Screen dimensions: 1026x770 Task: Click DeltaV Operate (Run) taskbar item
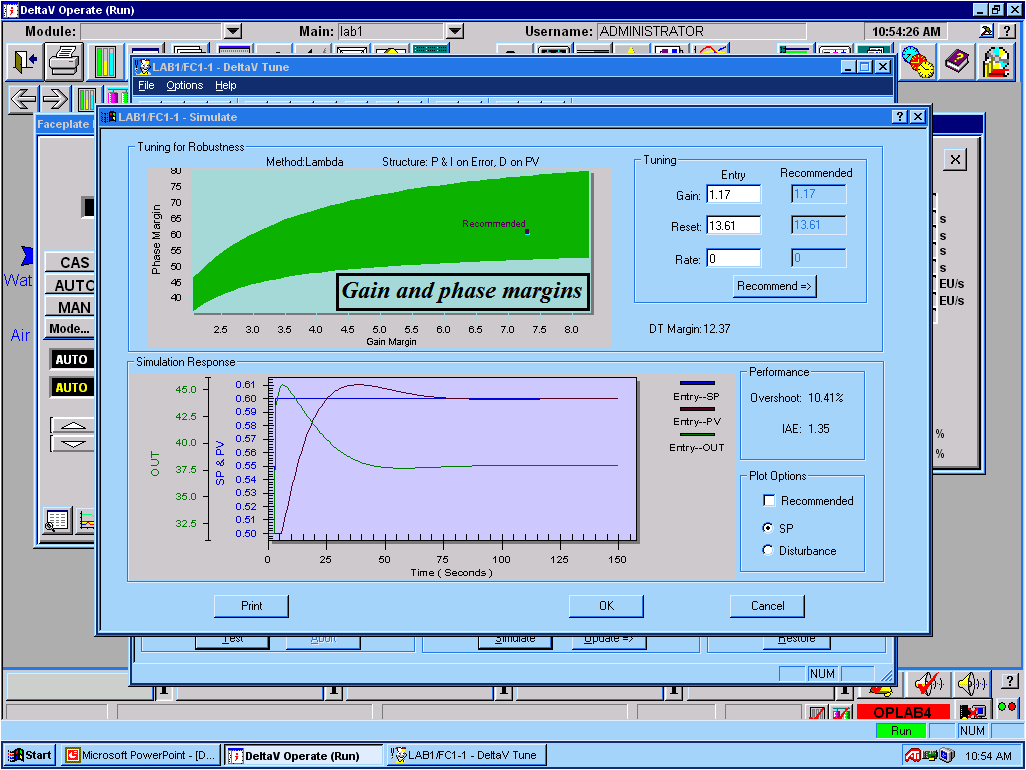tap(303, 755)
